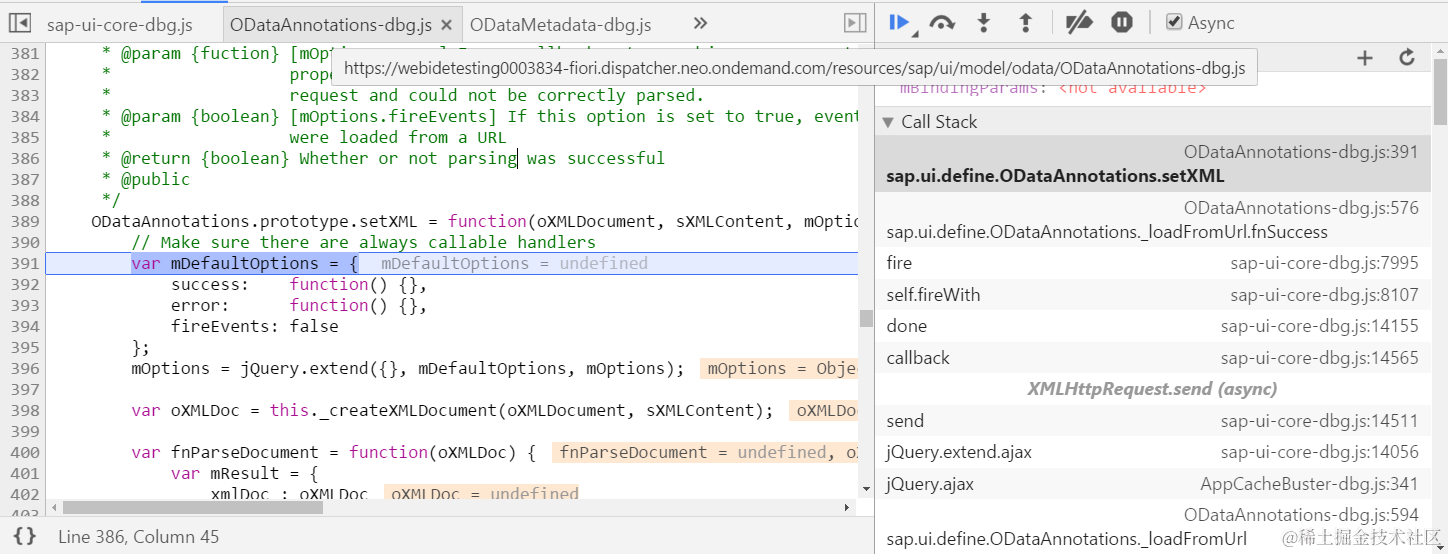The image size is (1448, 554).
Task: Collapse the debugger sidebar pane
Action: (854, 23)
